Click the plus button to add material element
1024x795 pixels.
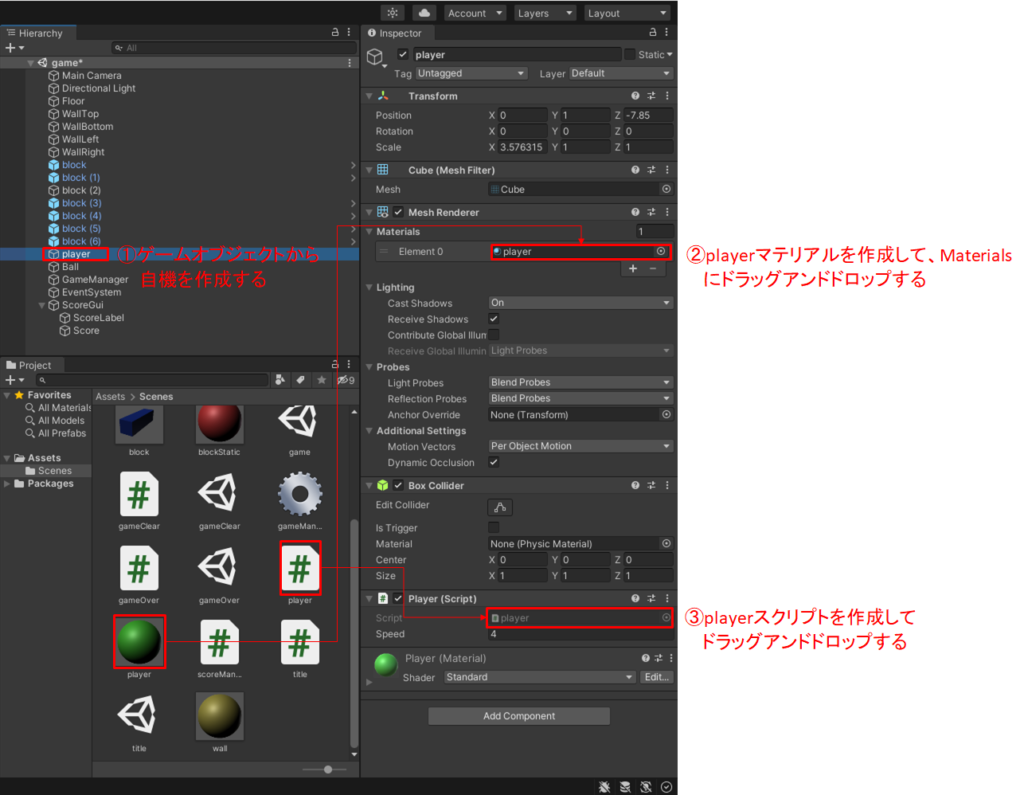632,269
